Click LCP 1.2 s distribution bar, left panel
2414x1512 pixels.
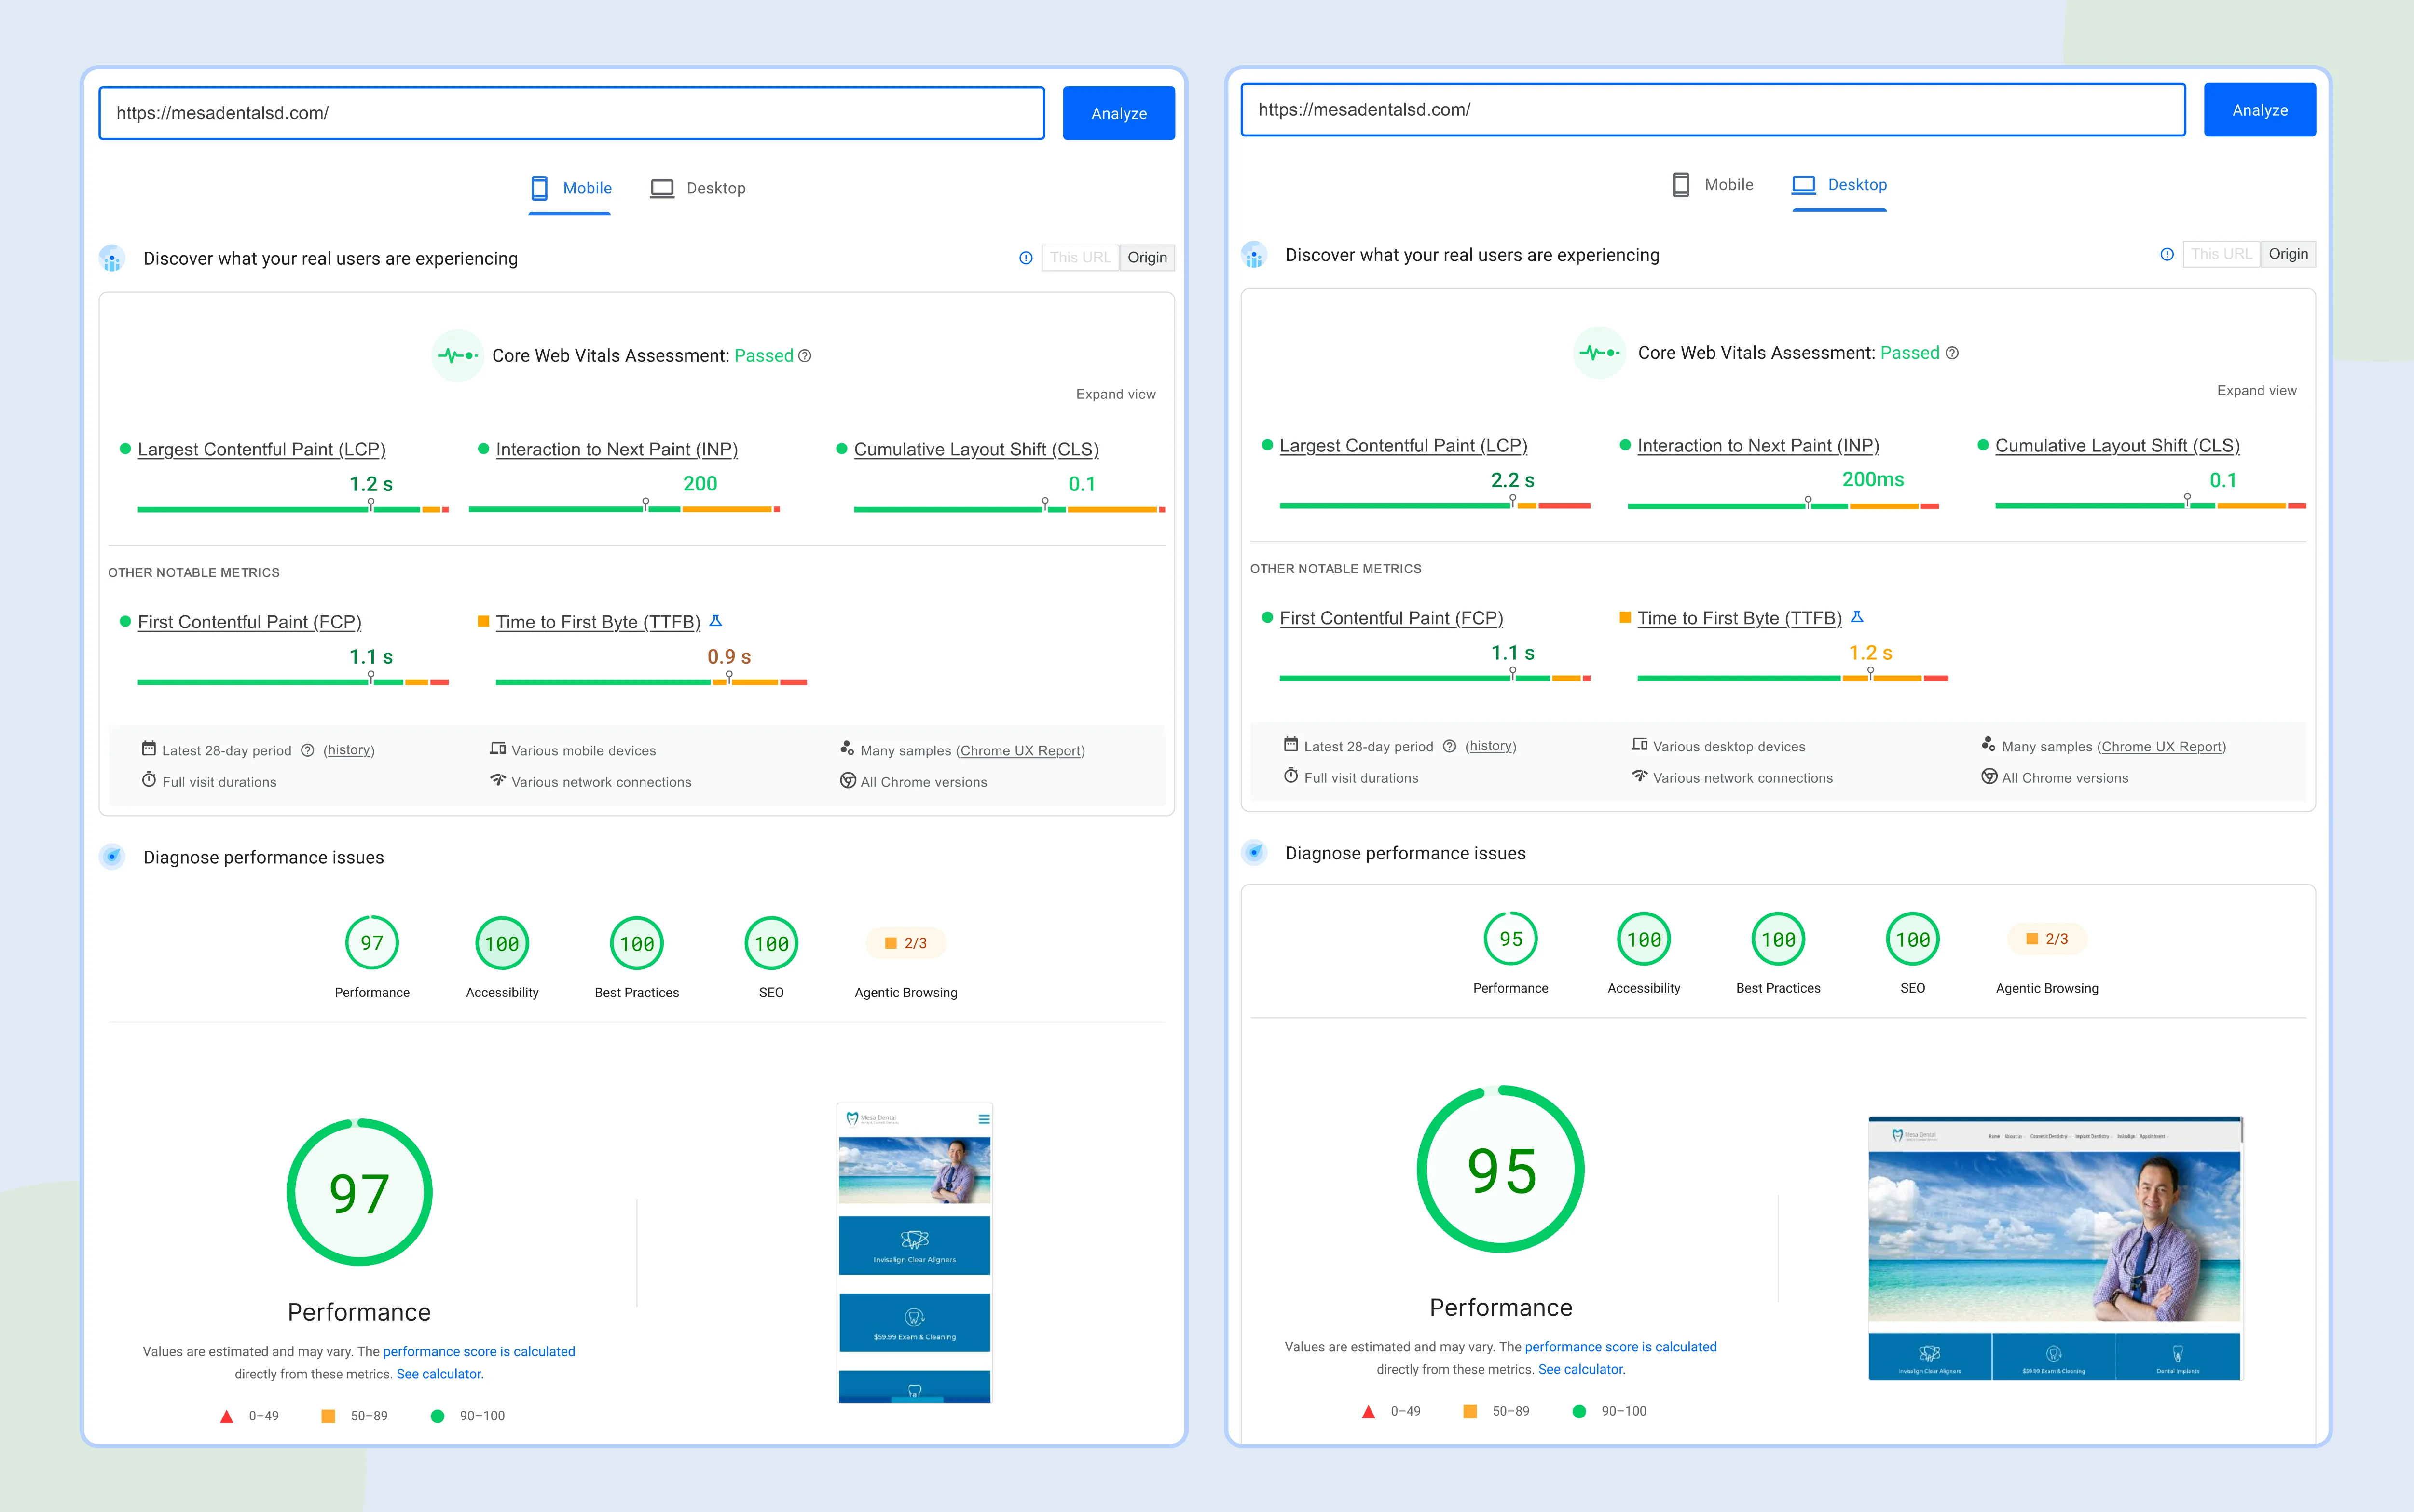[293, 510]
